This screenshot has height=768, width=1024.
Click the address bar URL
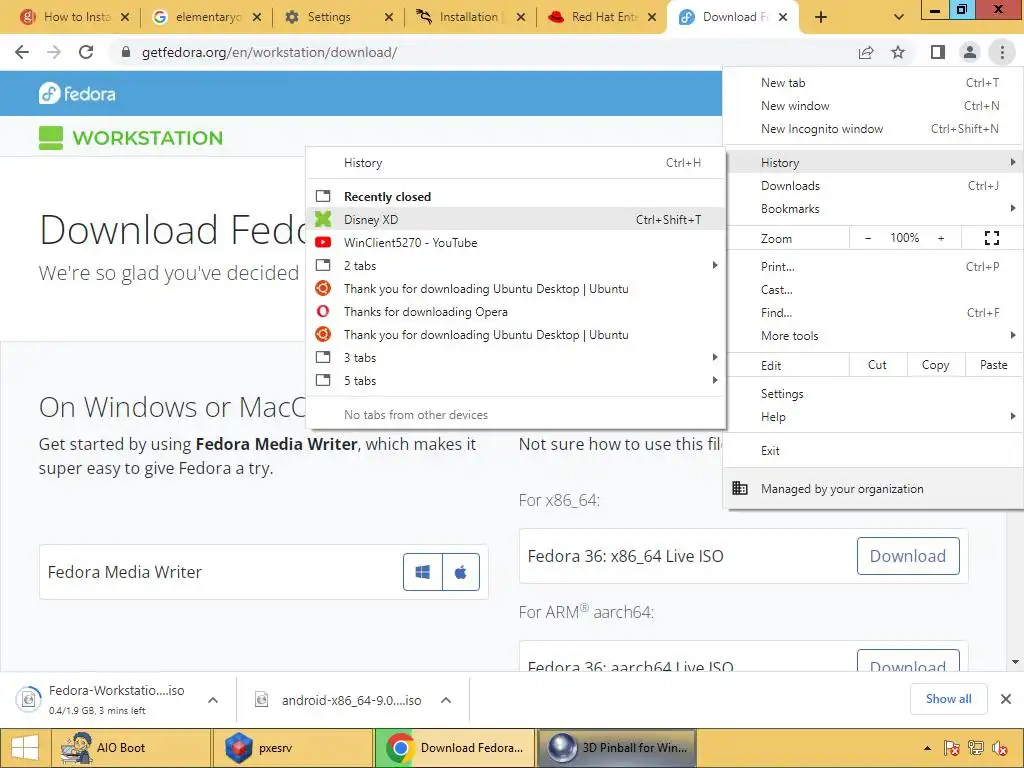point(269,52)
